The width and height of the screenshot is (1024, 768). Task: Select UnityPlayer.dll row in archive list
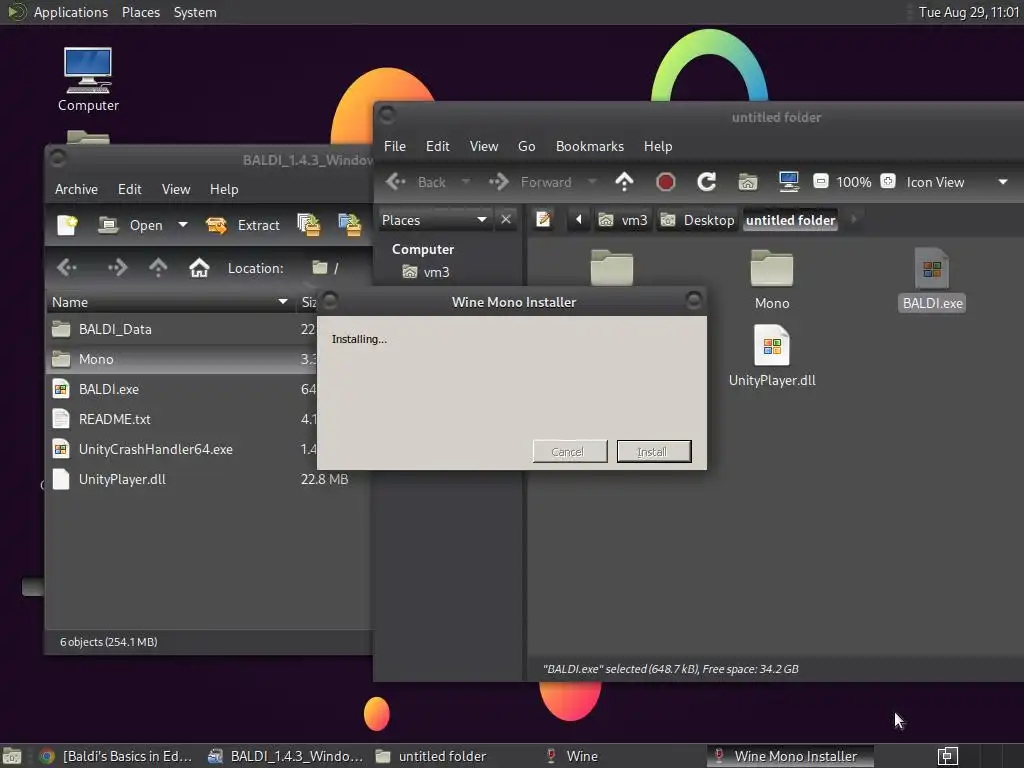[x=209, y=479]
